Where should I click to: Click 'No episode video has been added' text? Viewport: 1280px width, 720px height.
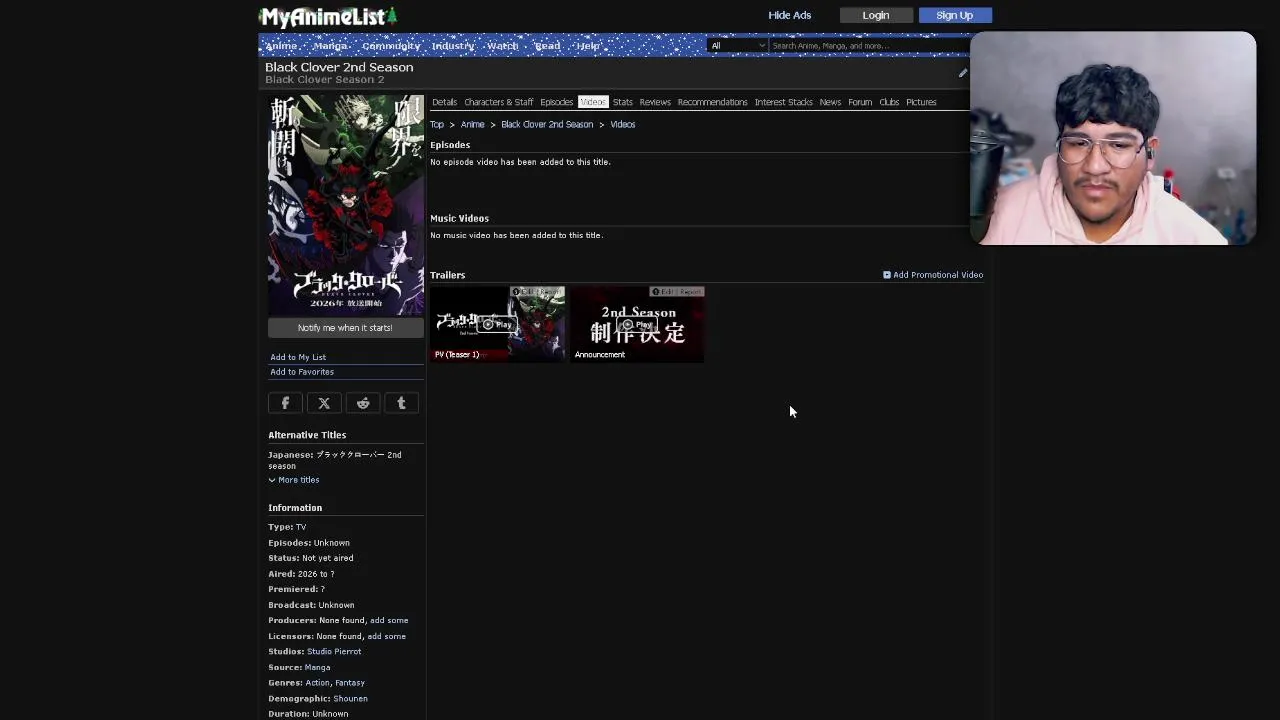click(520, 162)
